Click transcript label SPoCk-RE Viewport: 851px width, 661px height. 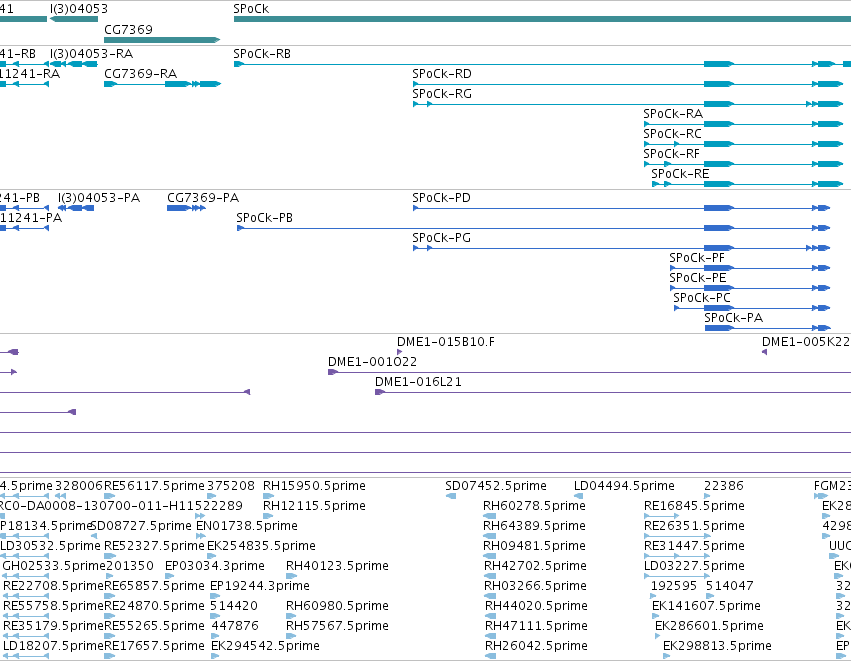(x=680, y=174)
